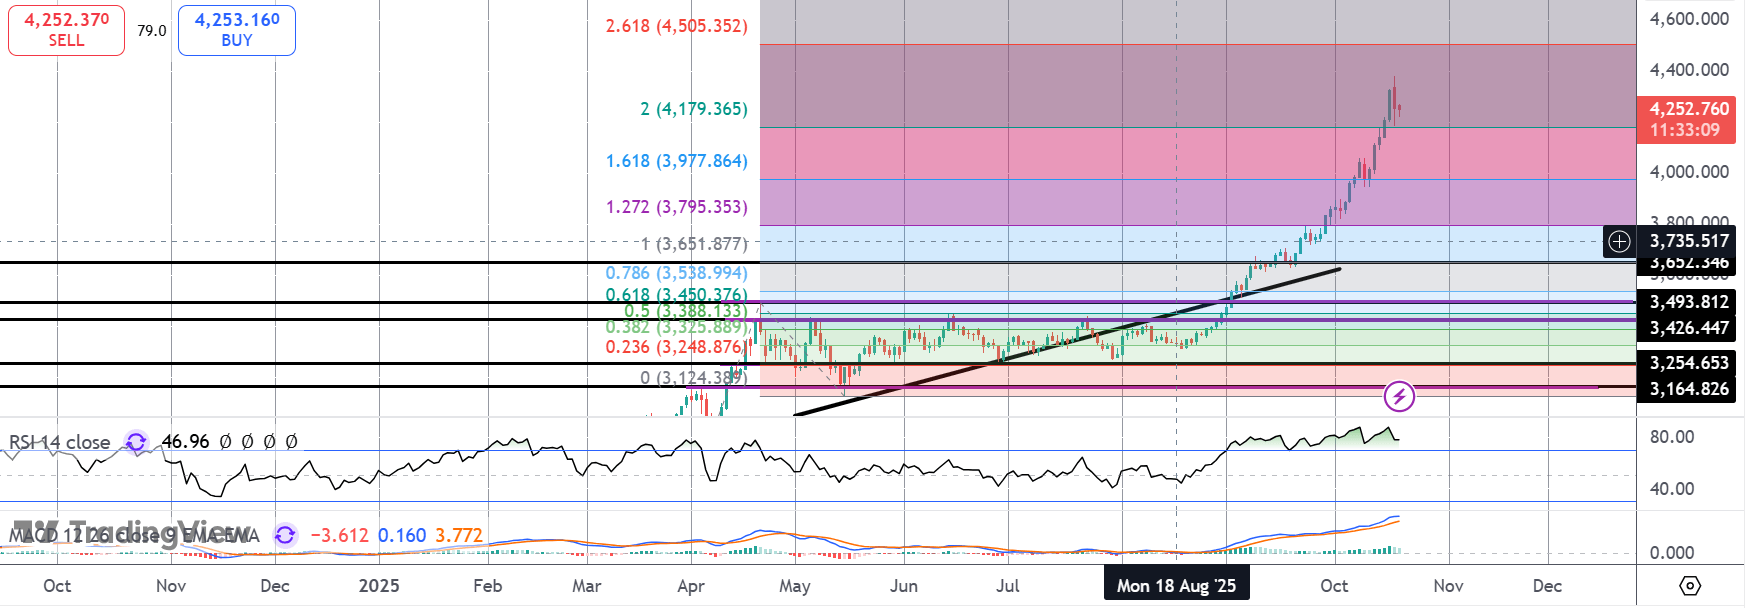Viewport: 1745px width, 608px height.
Task: Click the 3,493.812 price axis label
Action: pyautogui.click(x=1688, y=302)
